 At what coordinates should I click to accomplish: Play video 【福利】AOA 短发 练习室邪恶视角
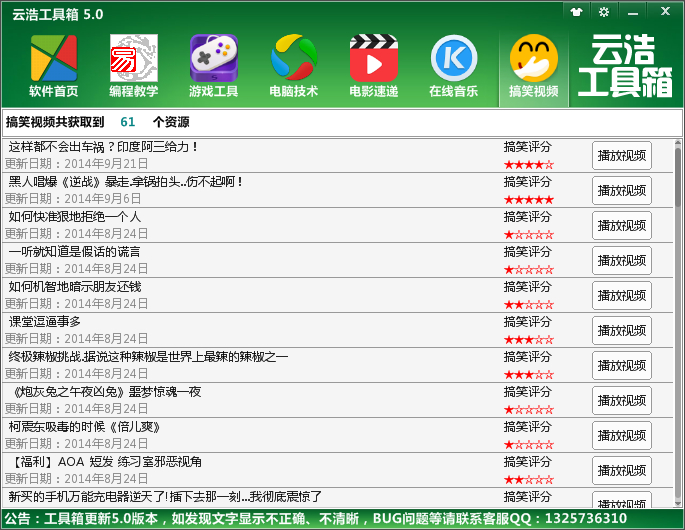[x=622, y=470]
